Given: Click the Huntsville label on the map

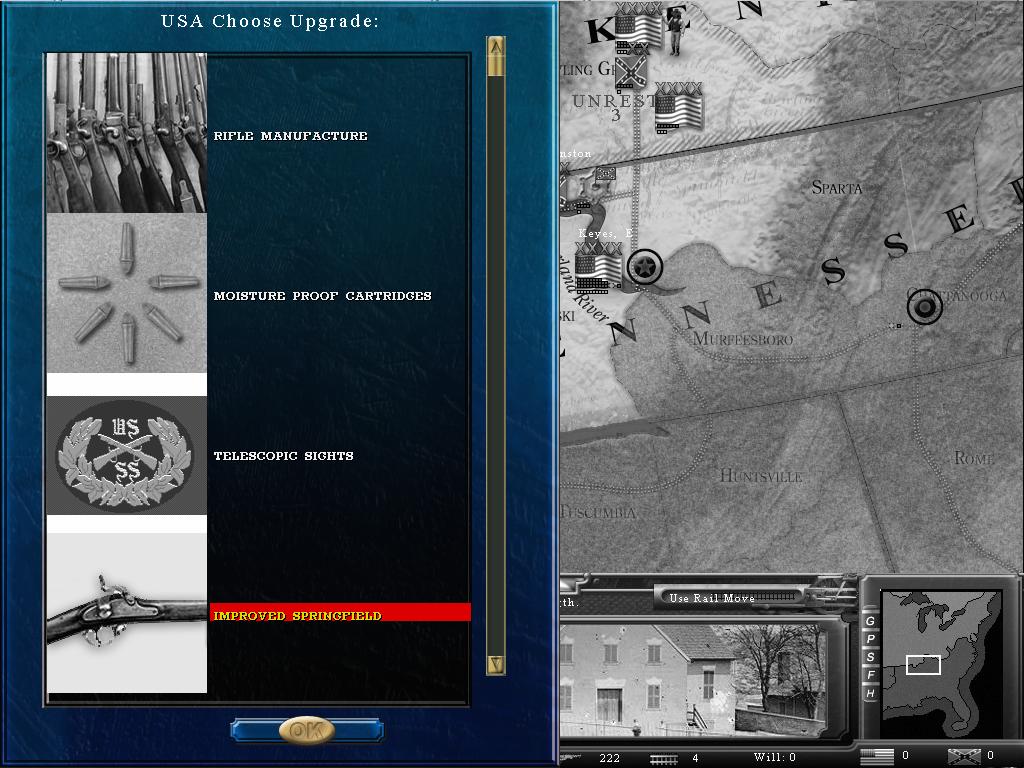Looking at the screenshot, I should tap(761, 476).
